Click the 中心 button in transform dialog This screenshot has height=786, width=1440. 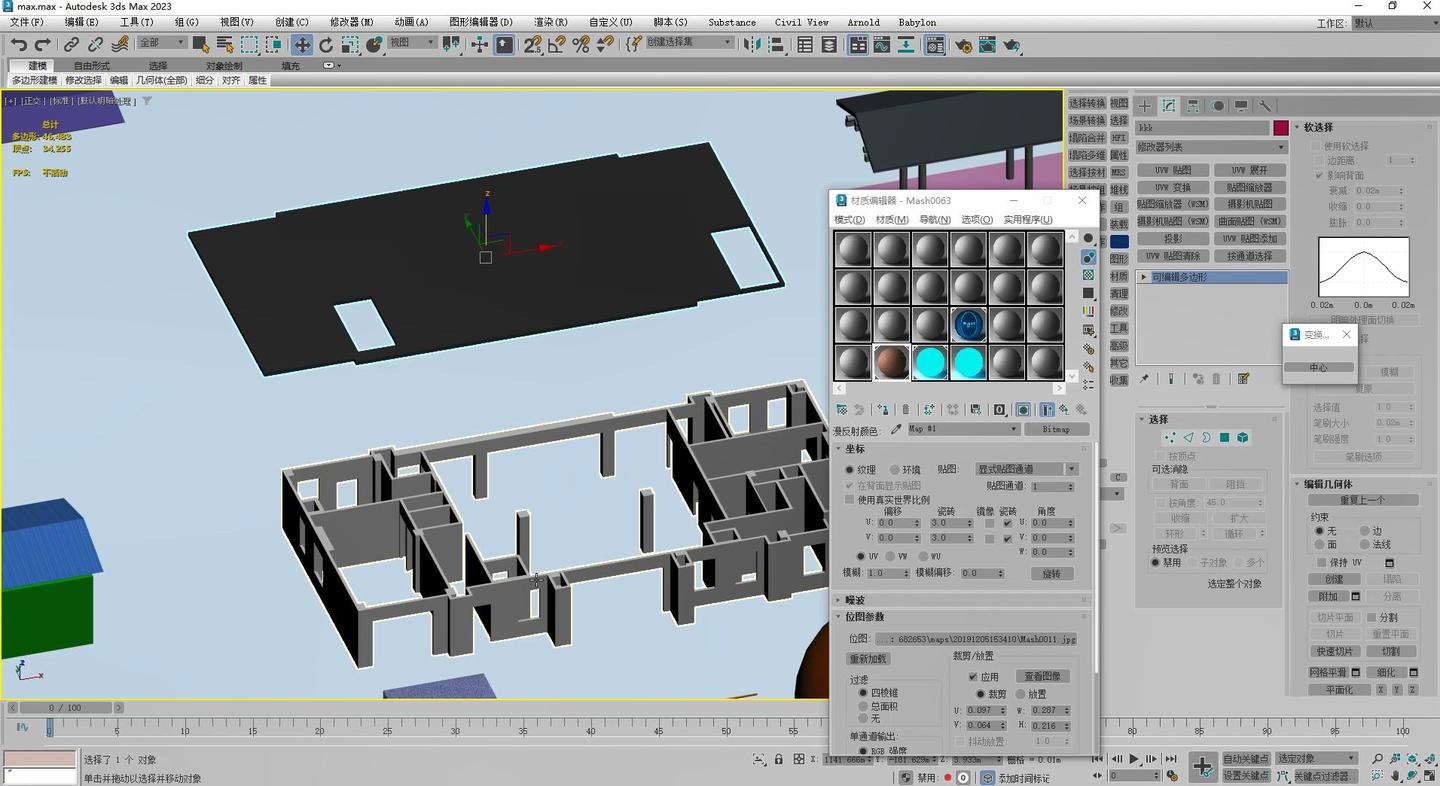pyautogui.click(x=1319, y=367)
